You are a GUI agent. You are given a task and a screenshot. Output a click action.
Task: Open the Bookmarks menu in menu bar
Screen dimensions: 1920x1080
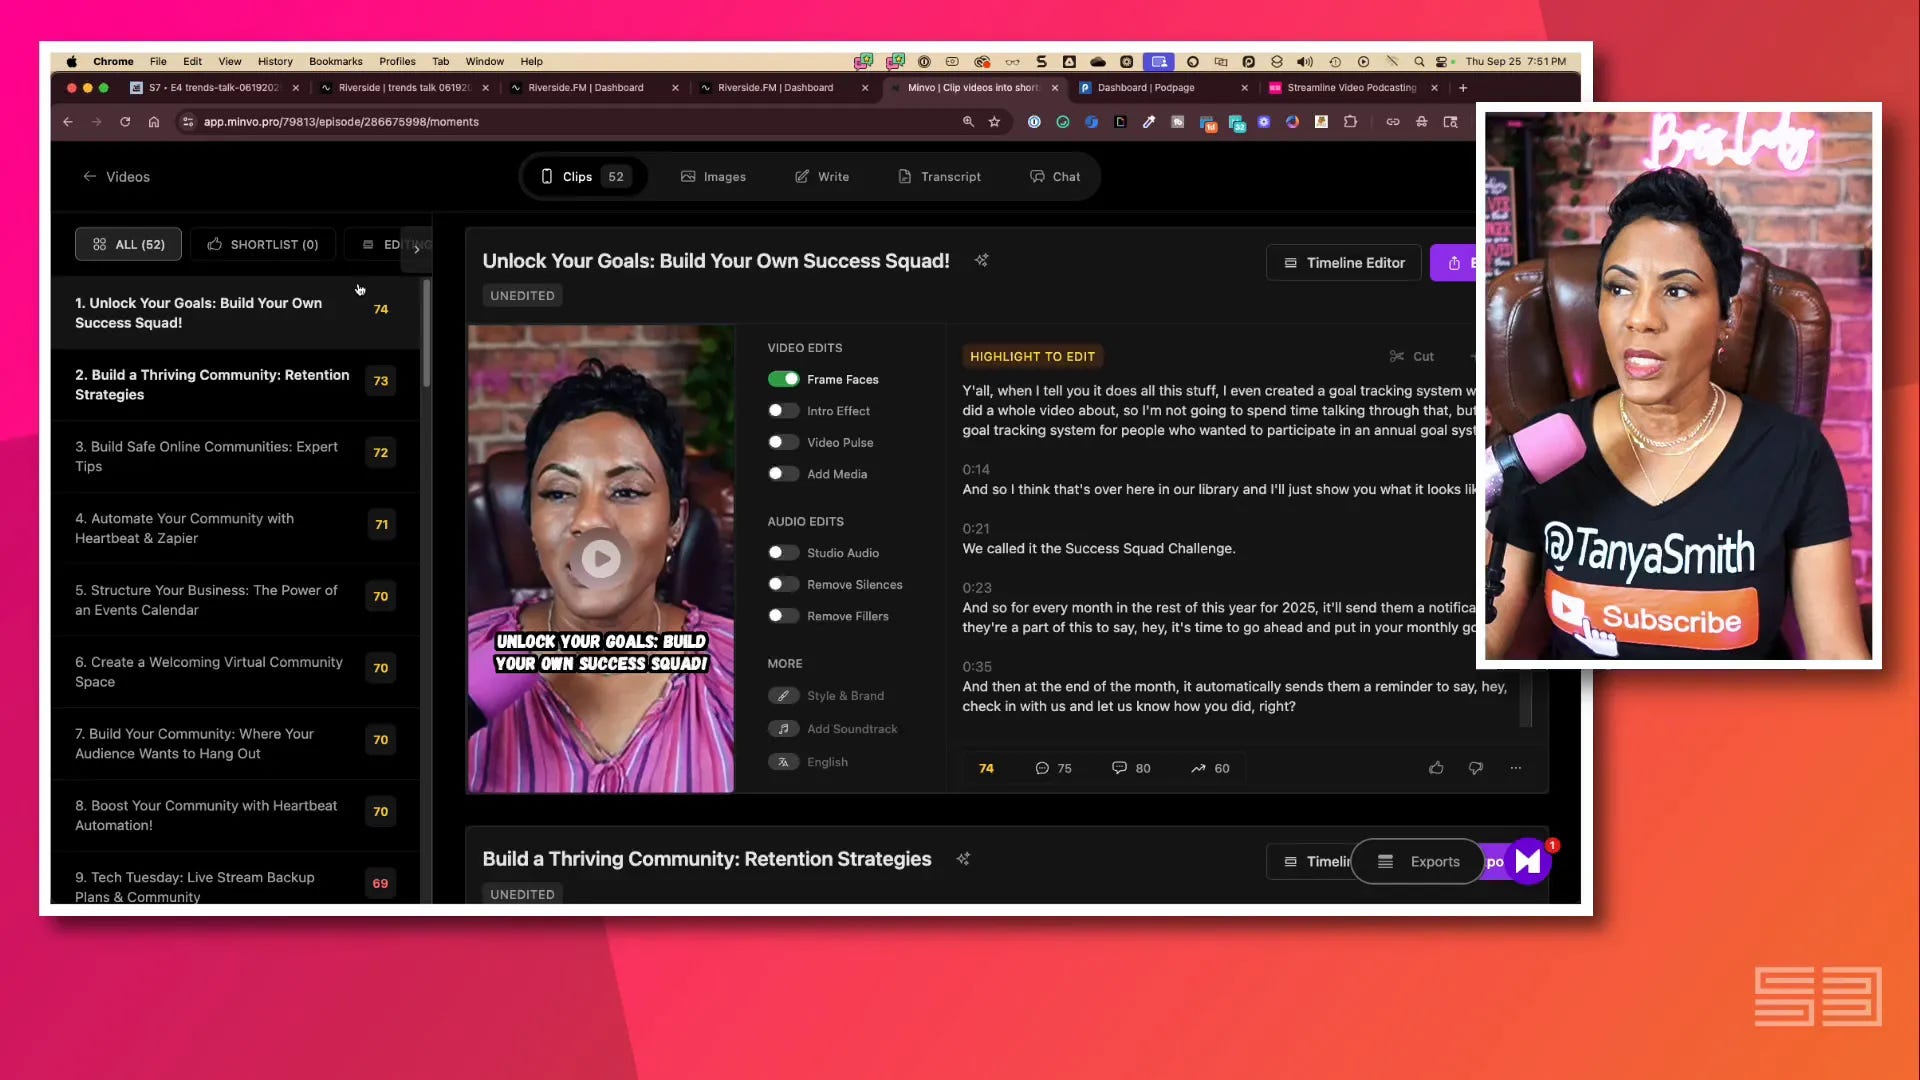(x=335, y=61)
